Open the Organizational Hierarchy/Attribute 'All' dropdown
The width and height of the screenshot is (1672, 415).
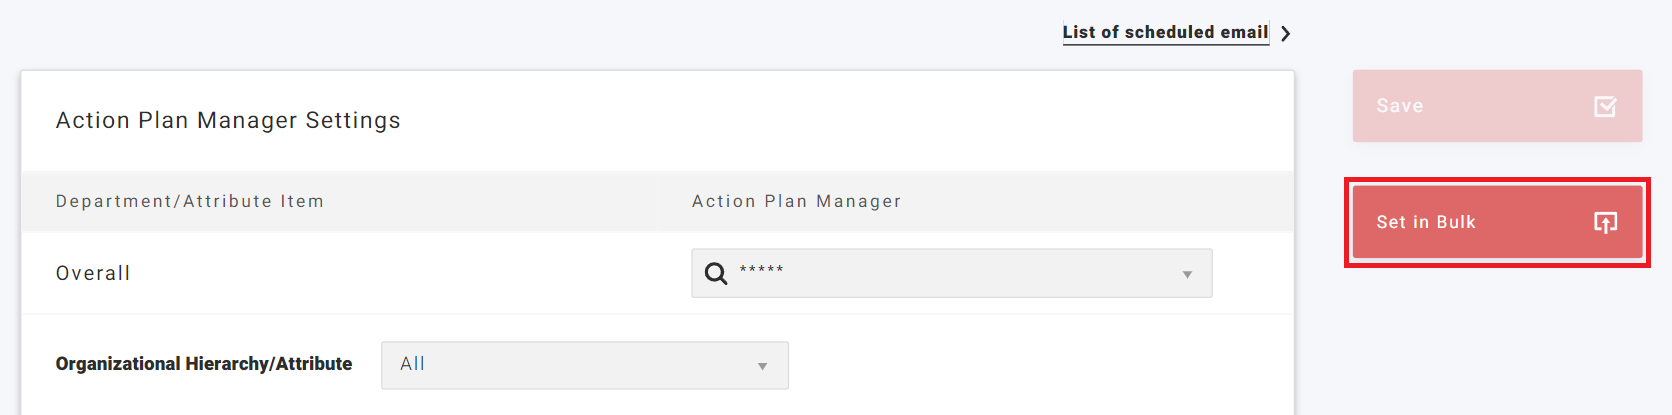(x=584, y=365)
